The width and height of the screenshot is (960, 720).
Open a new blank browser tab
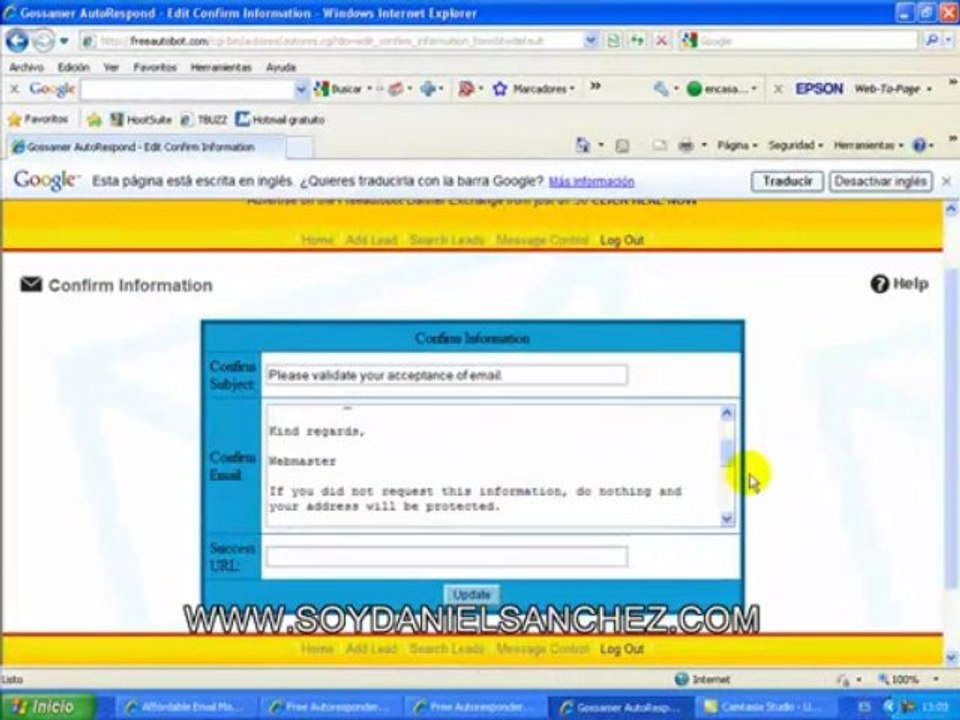pyautogui.click(x=299, y=148)
